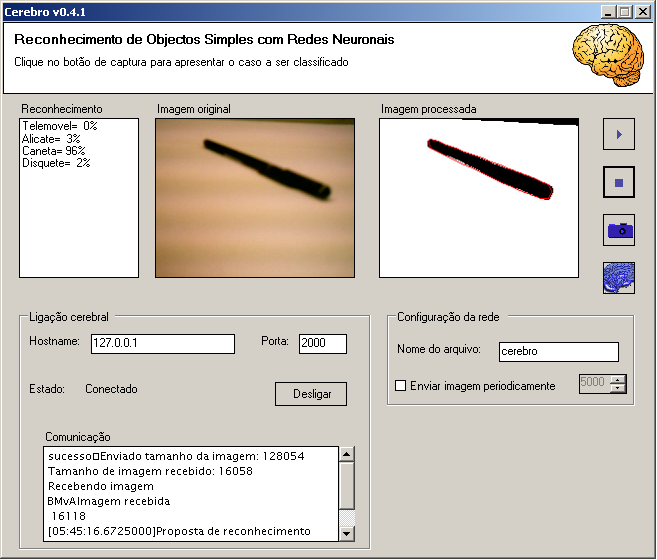Image resolution: width=657 pixels, height=560 pixels.
Task: Click the Imagem processada picture
Action: pyautogui.click(x=479, y=198)
